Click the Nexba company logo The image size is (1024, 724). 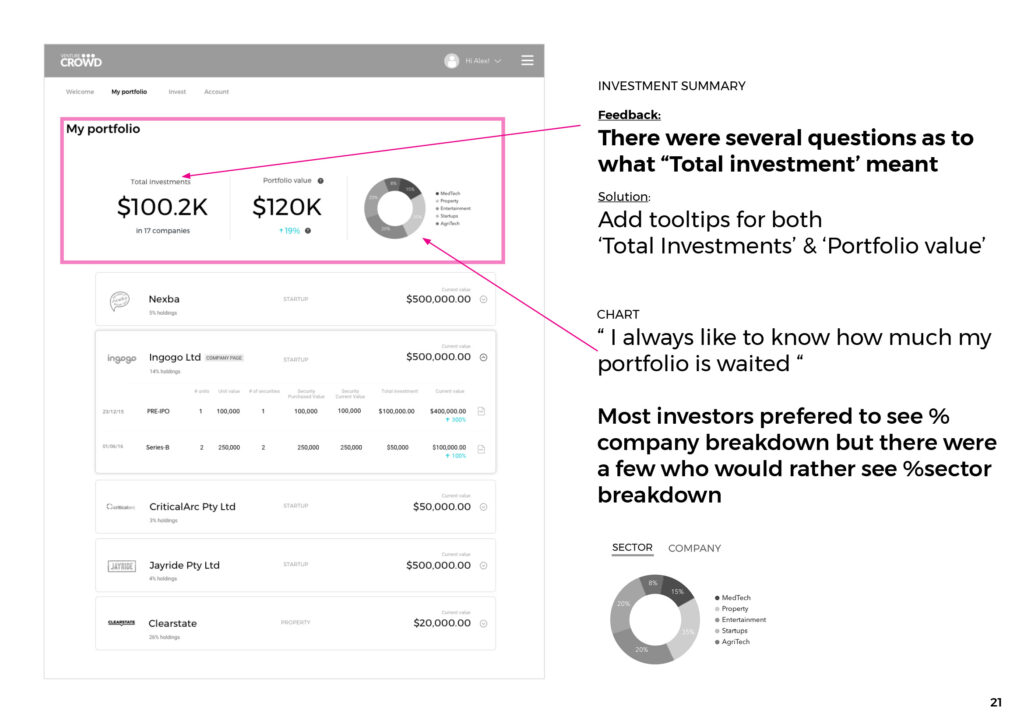coord(120,300)
